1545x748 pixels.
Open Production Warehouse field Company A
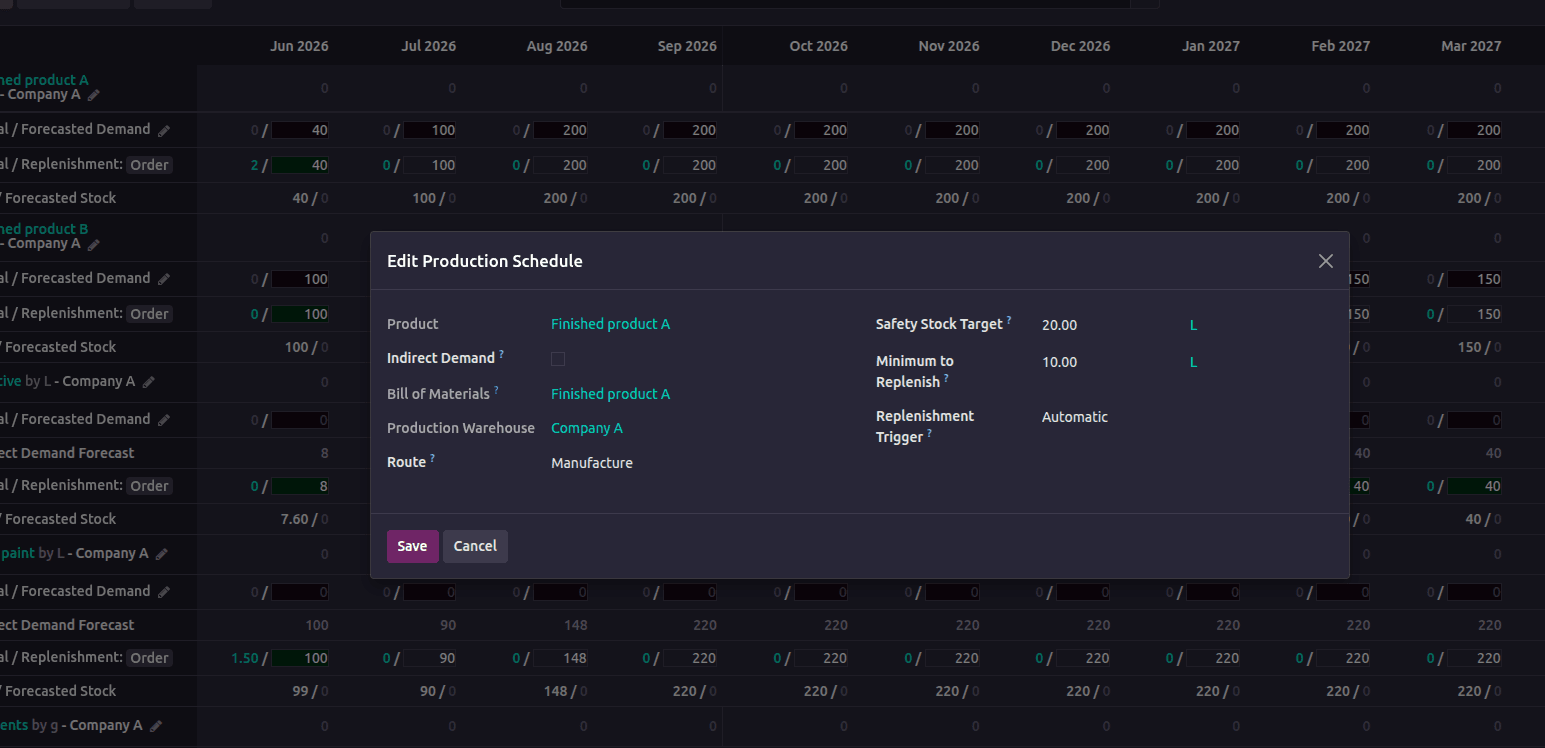click(587, 428)
